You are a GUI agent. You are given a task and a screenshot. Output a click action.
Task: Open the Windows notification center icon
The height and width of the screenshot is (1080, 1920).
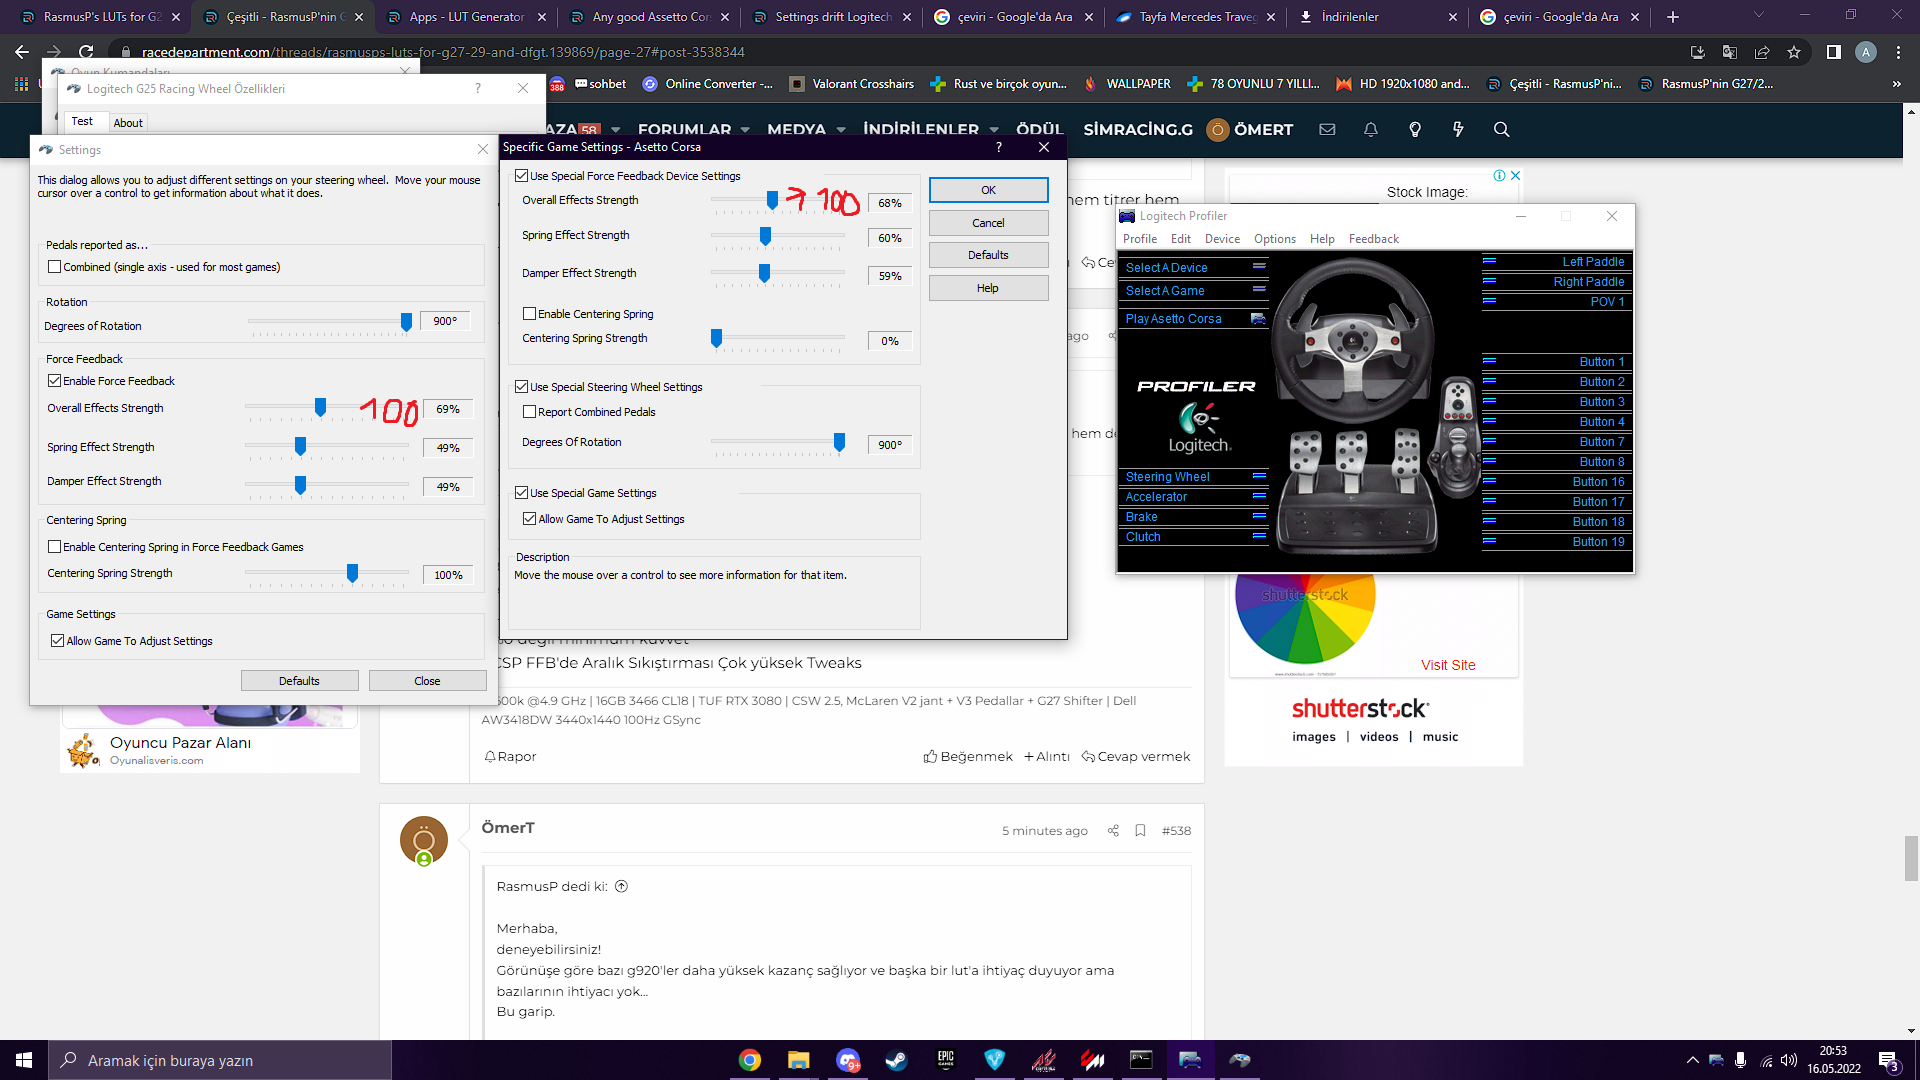pyautogui.click(x=1888, y=1061)
